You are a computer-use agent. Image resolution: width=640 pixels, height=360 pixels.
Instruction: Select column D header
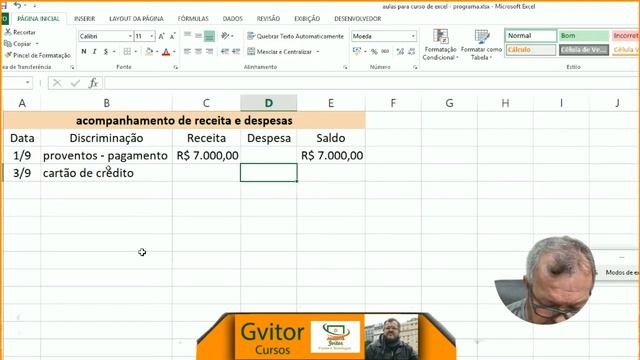269,103
